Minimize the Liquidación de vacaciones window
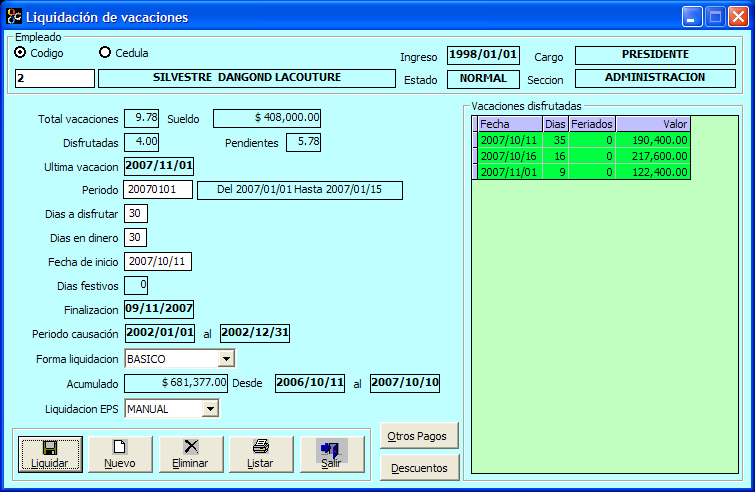Image resolution: width=755 pixels, height=492 pixels. (692, 16)
